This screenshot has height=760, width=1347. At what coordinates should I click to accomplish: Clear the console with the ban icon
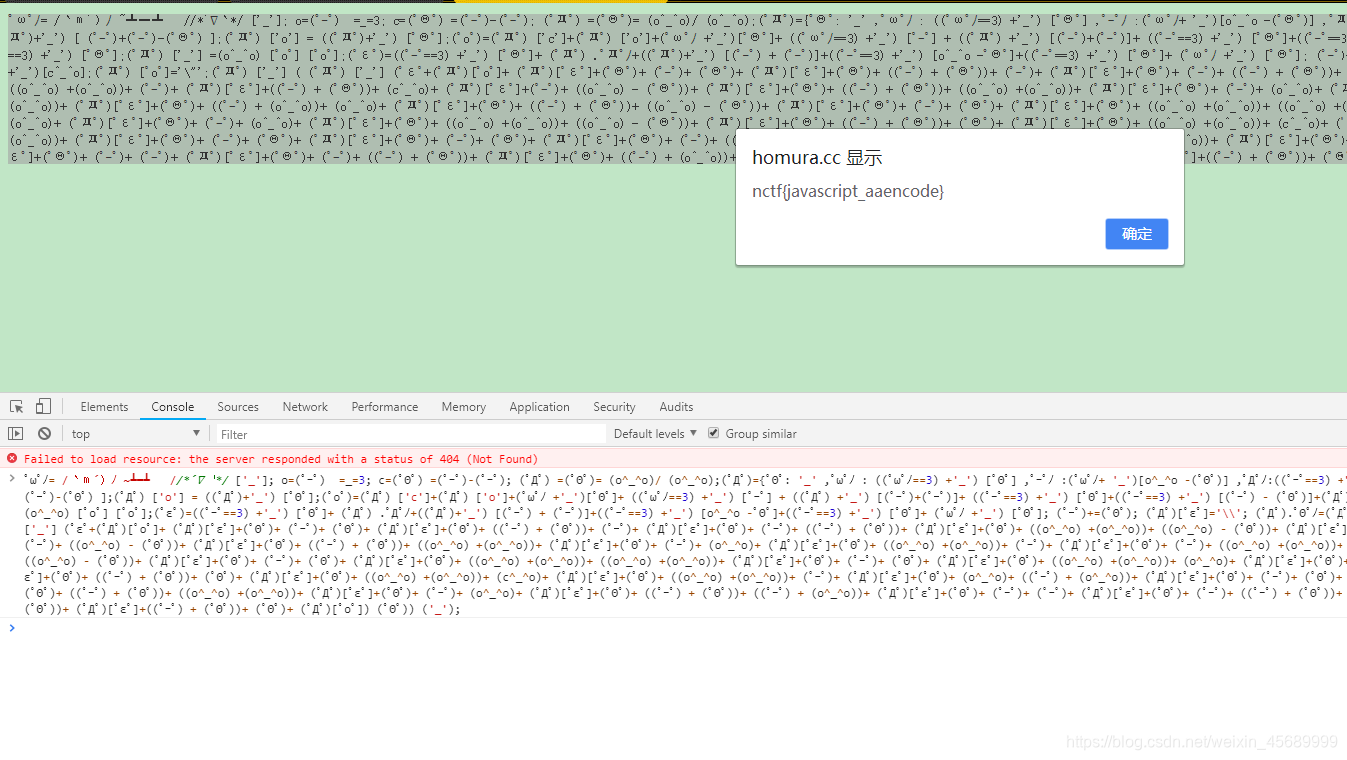44,433
